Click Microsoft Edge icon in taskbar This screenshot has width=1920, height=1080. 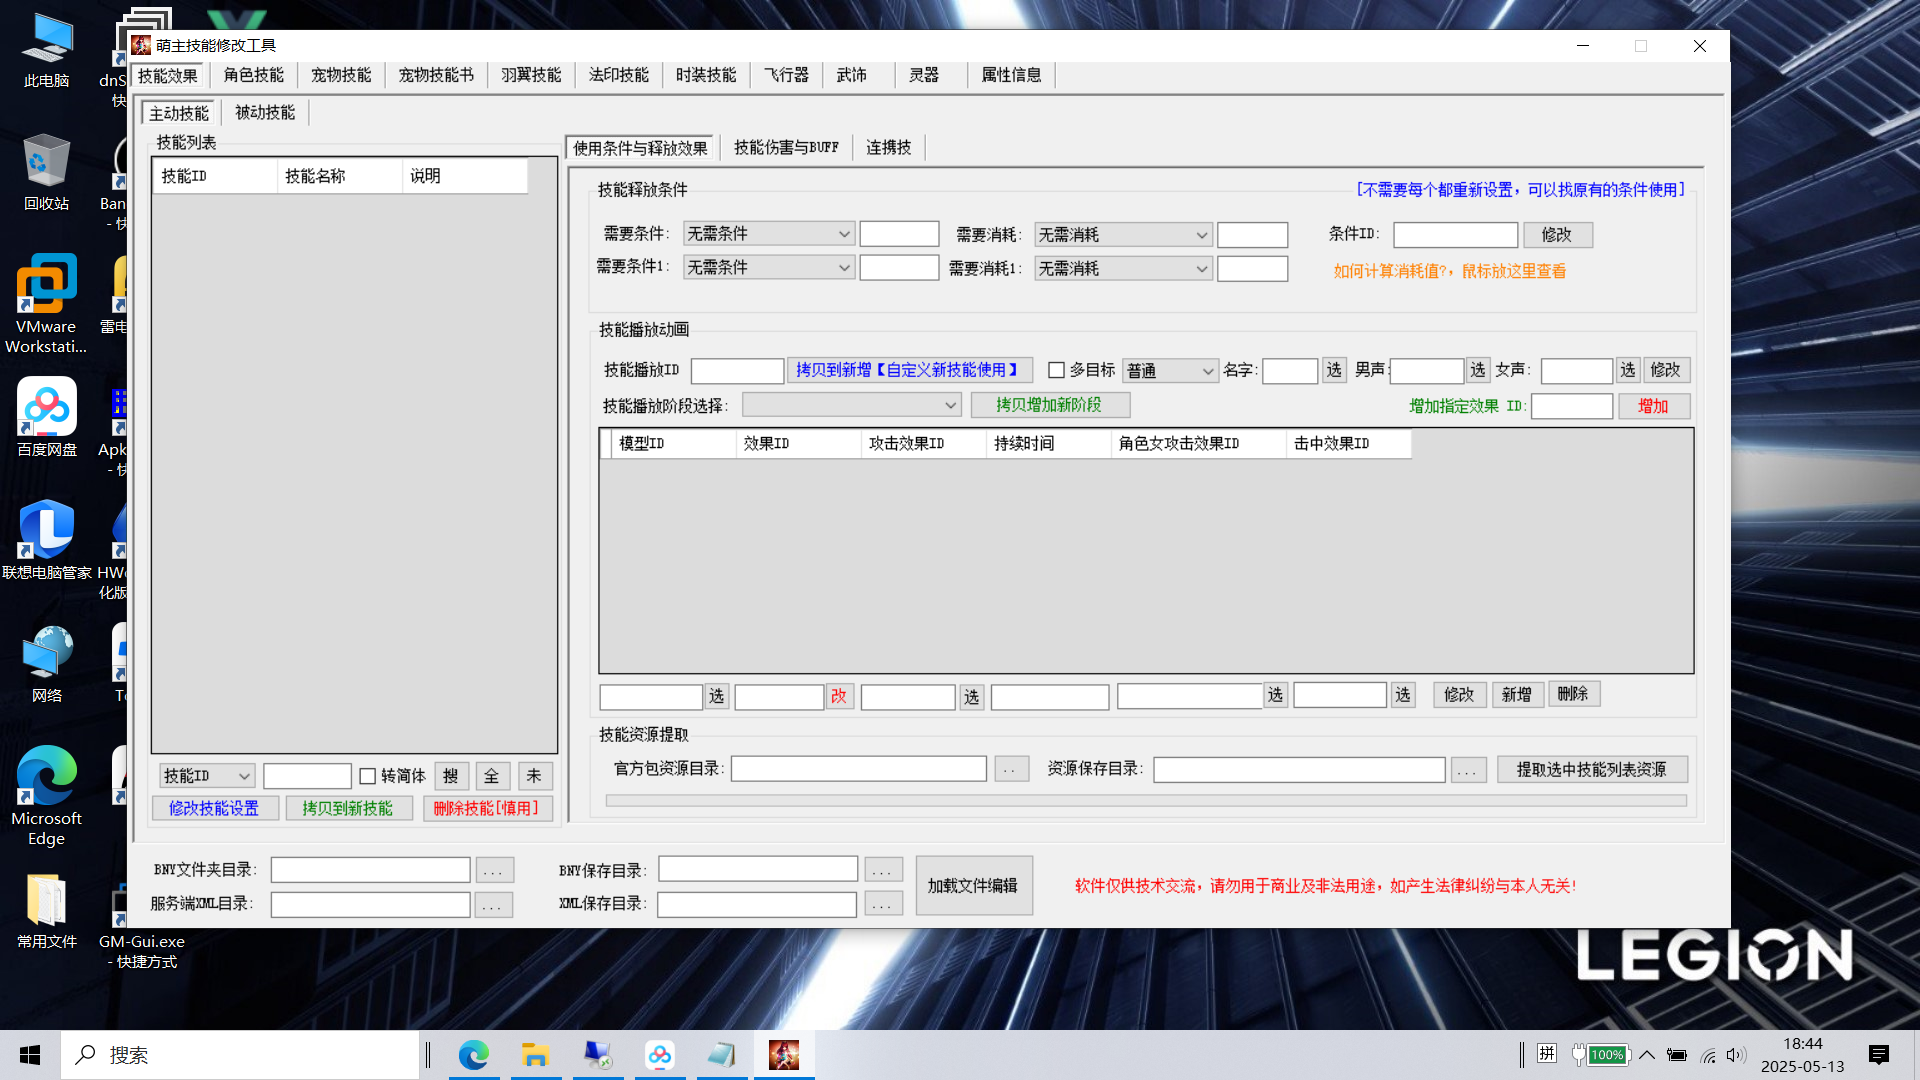[x=473, y=1055]
